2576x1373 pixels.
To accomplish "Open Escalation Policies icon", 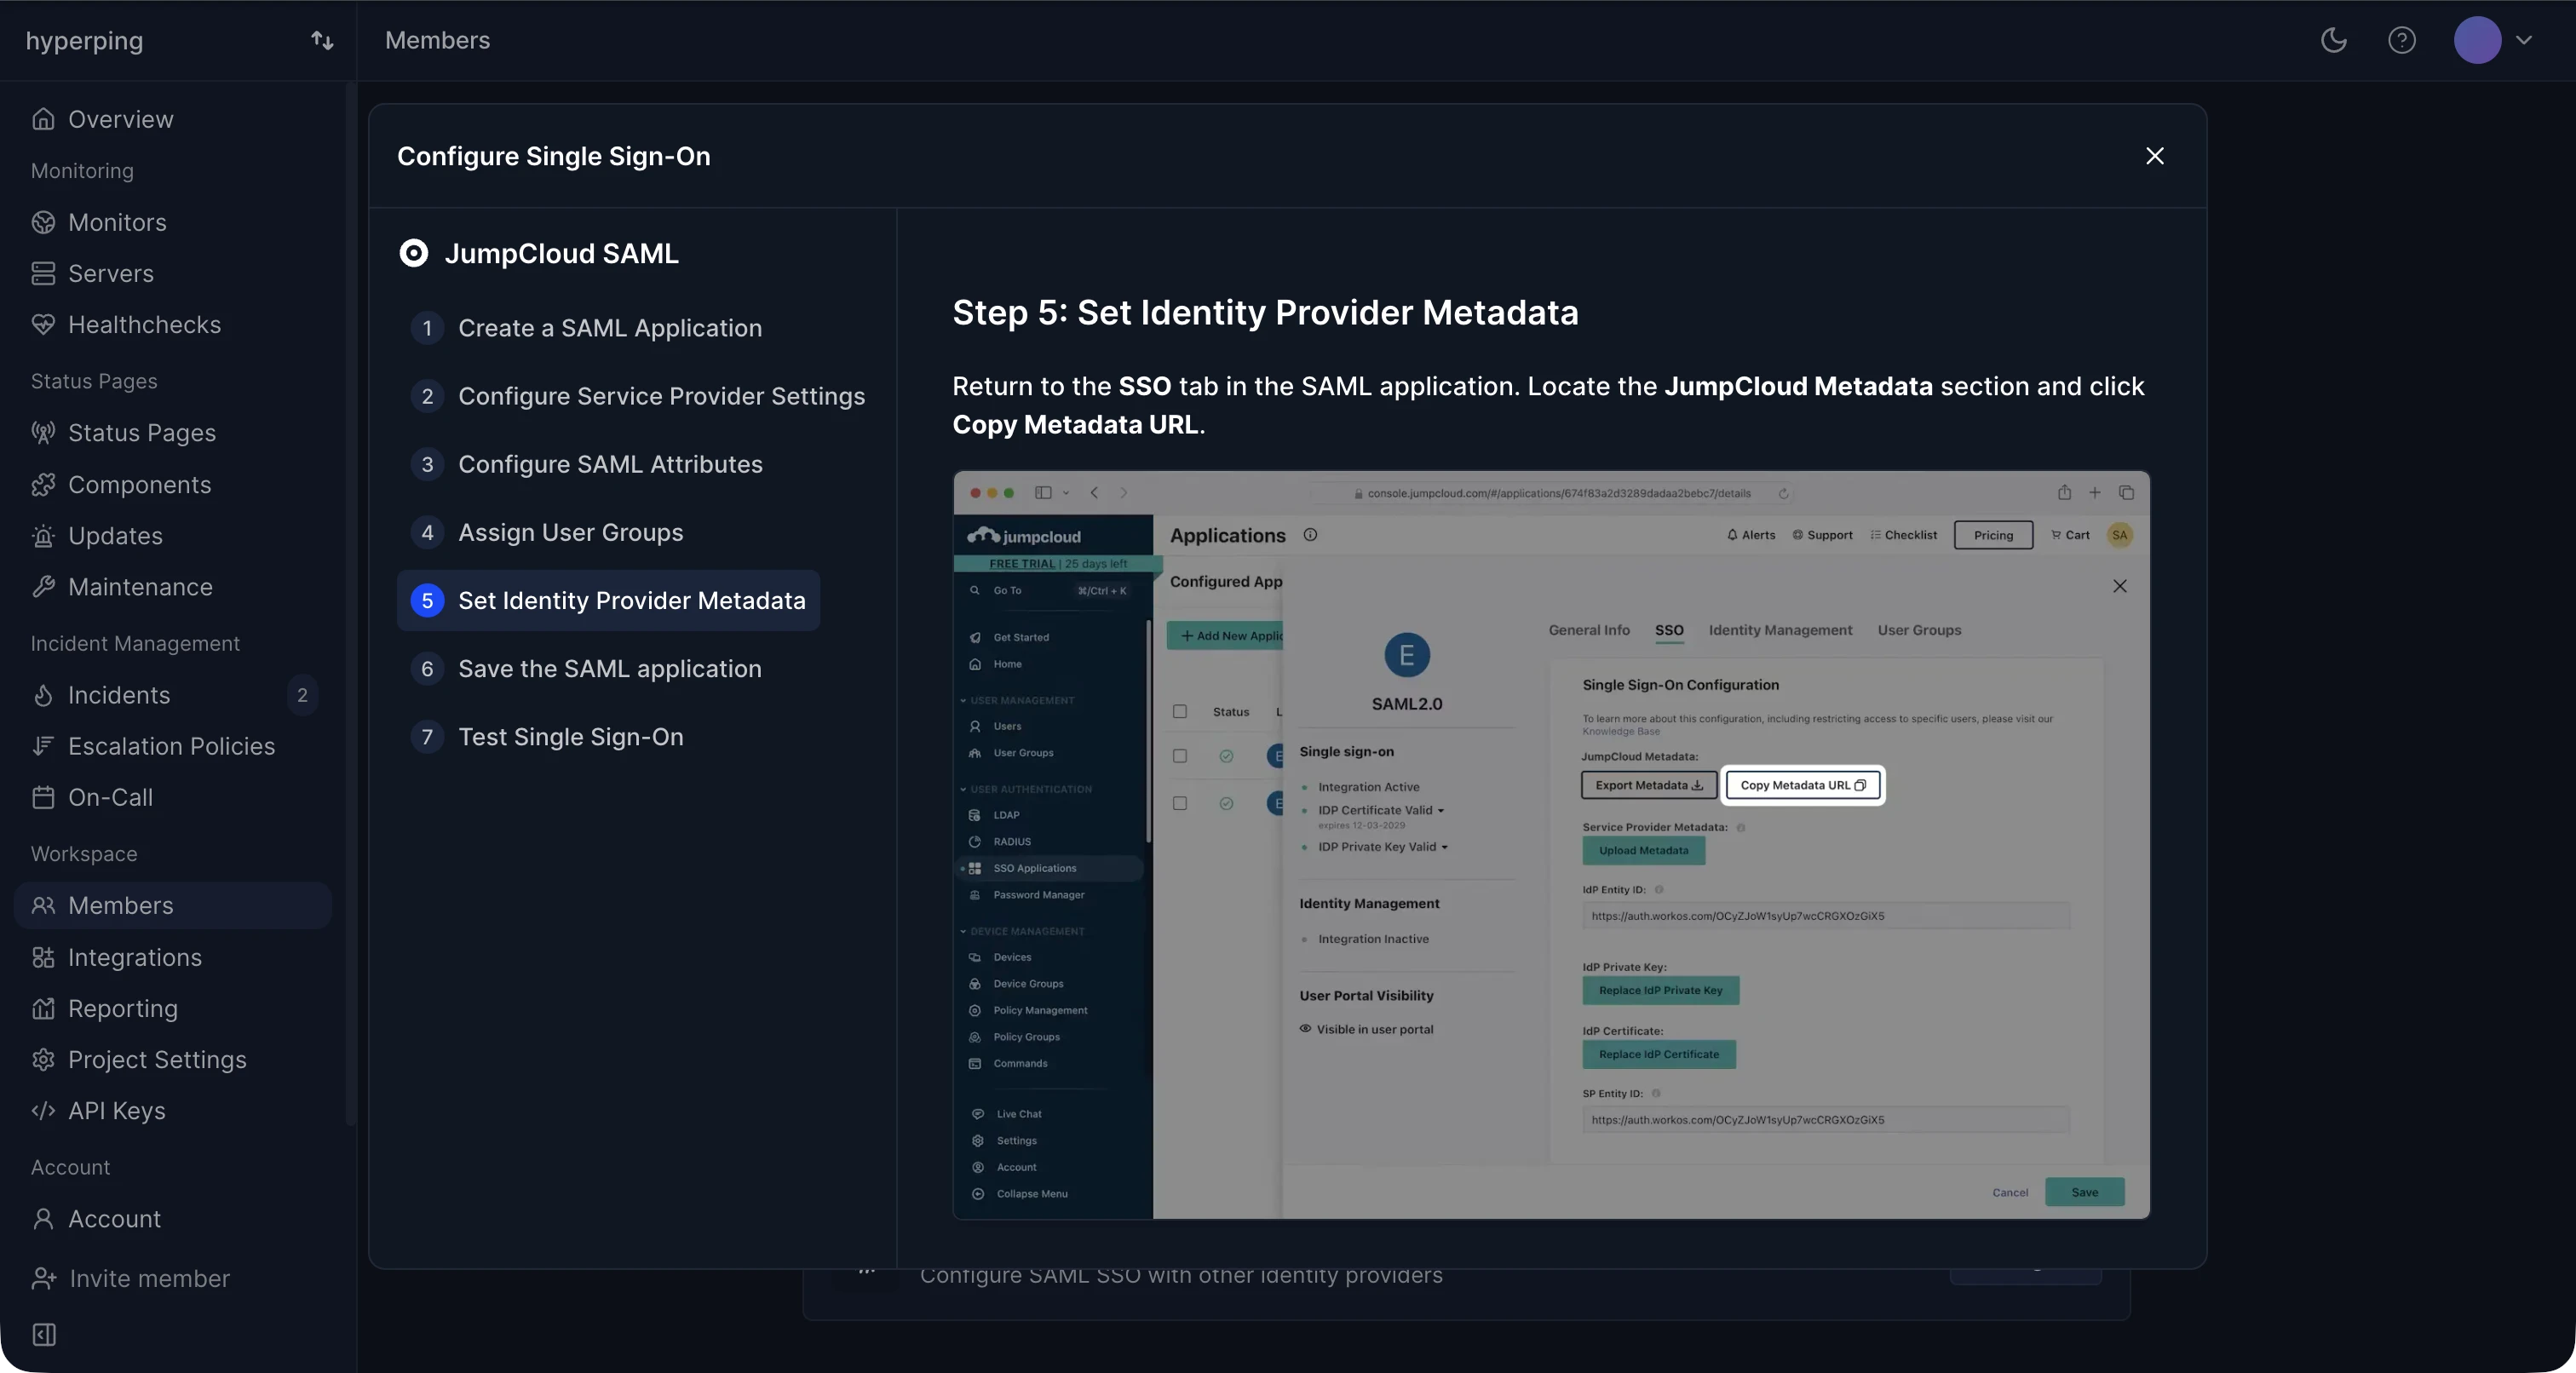I will click(x=43, y=745).
